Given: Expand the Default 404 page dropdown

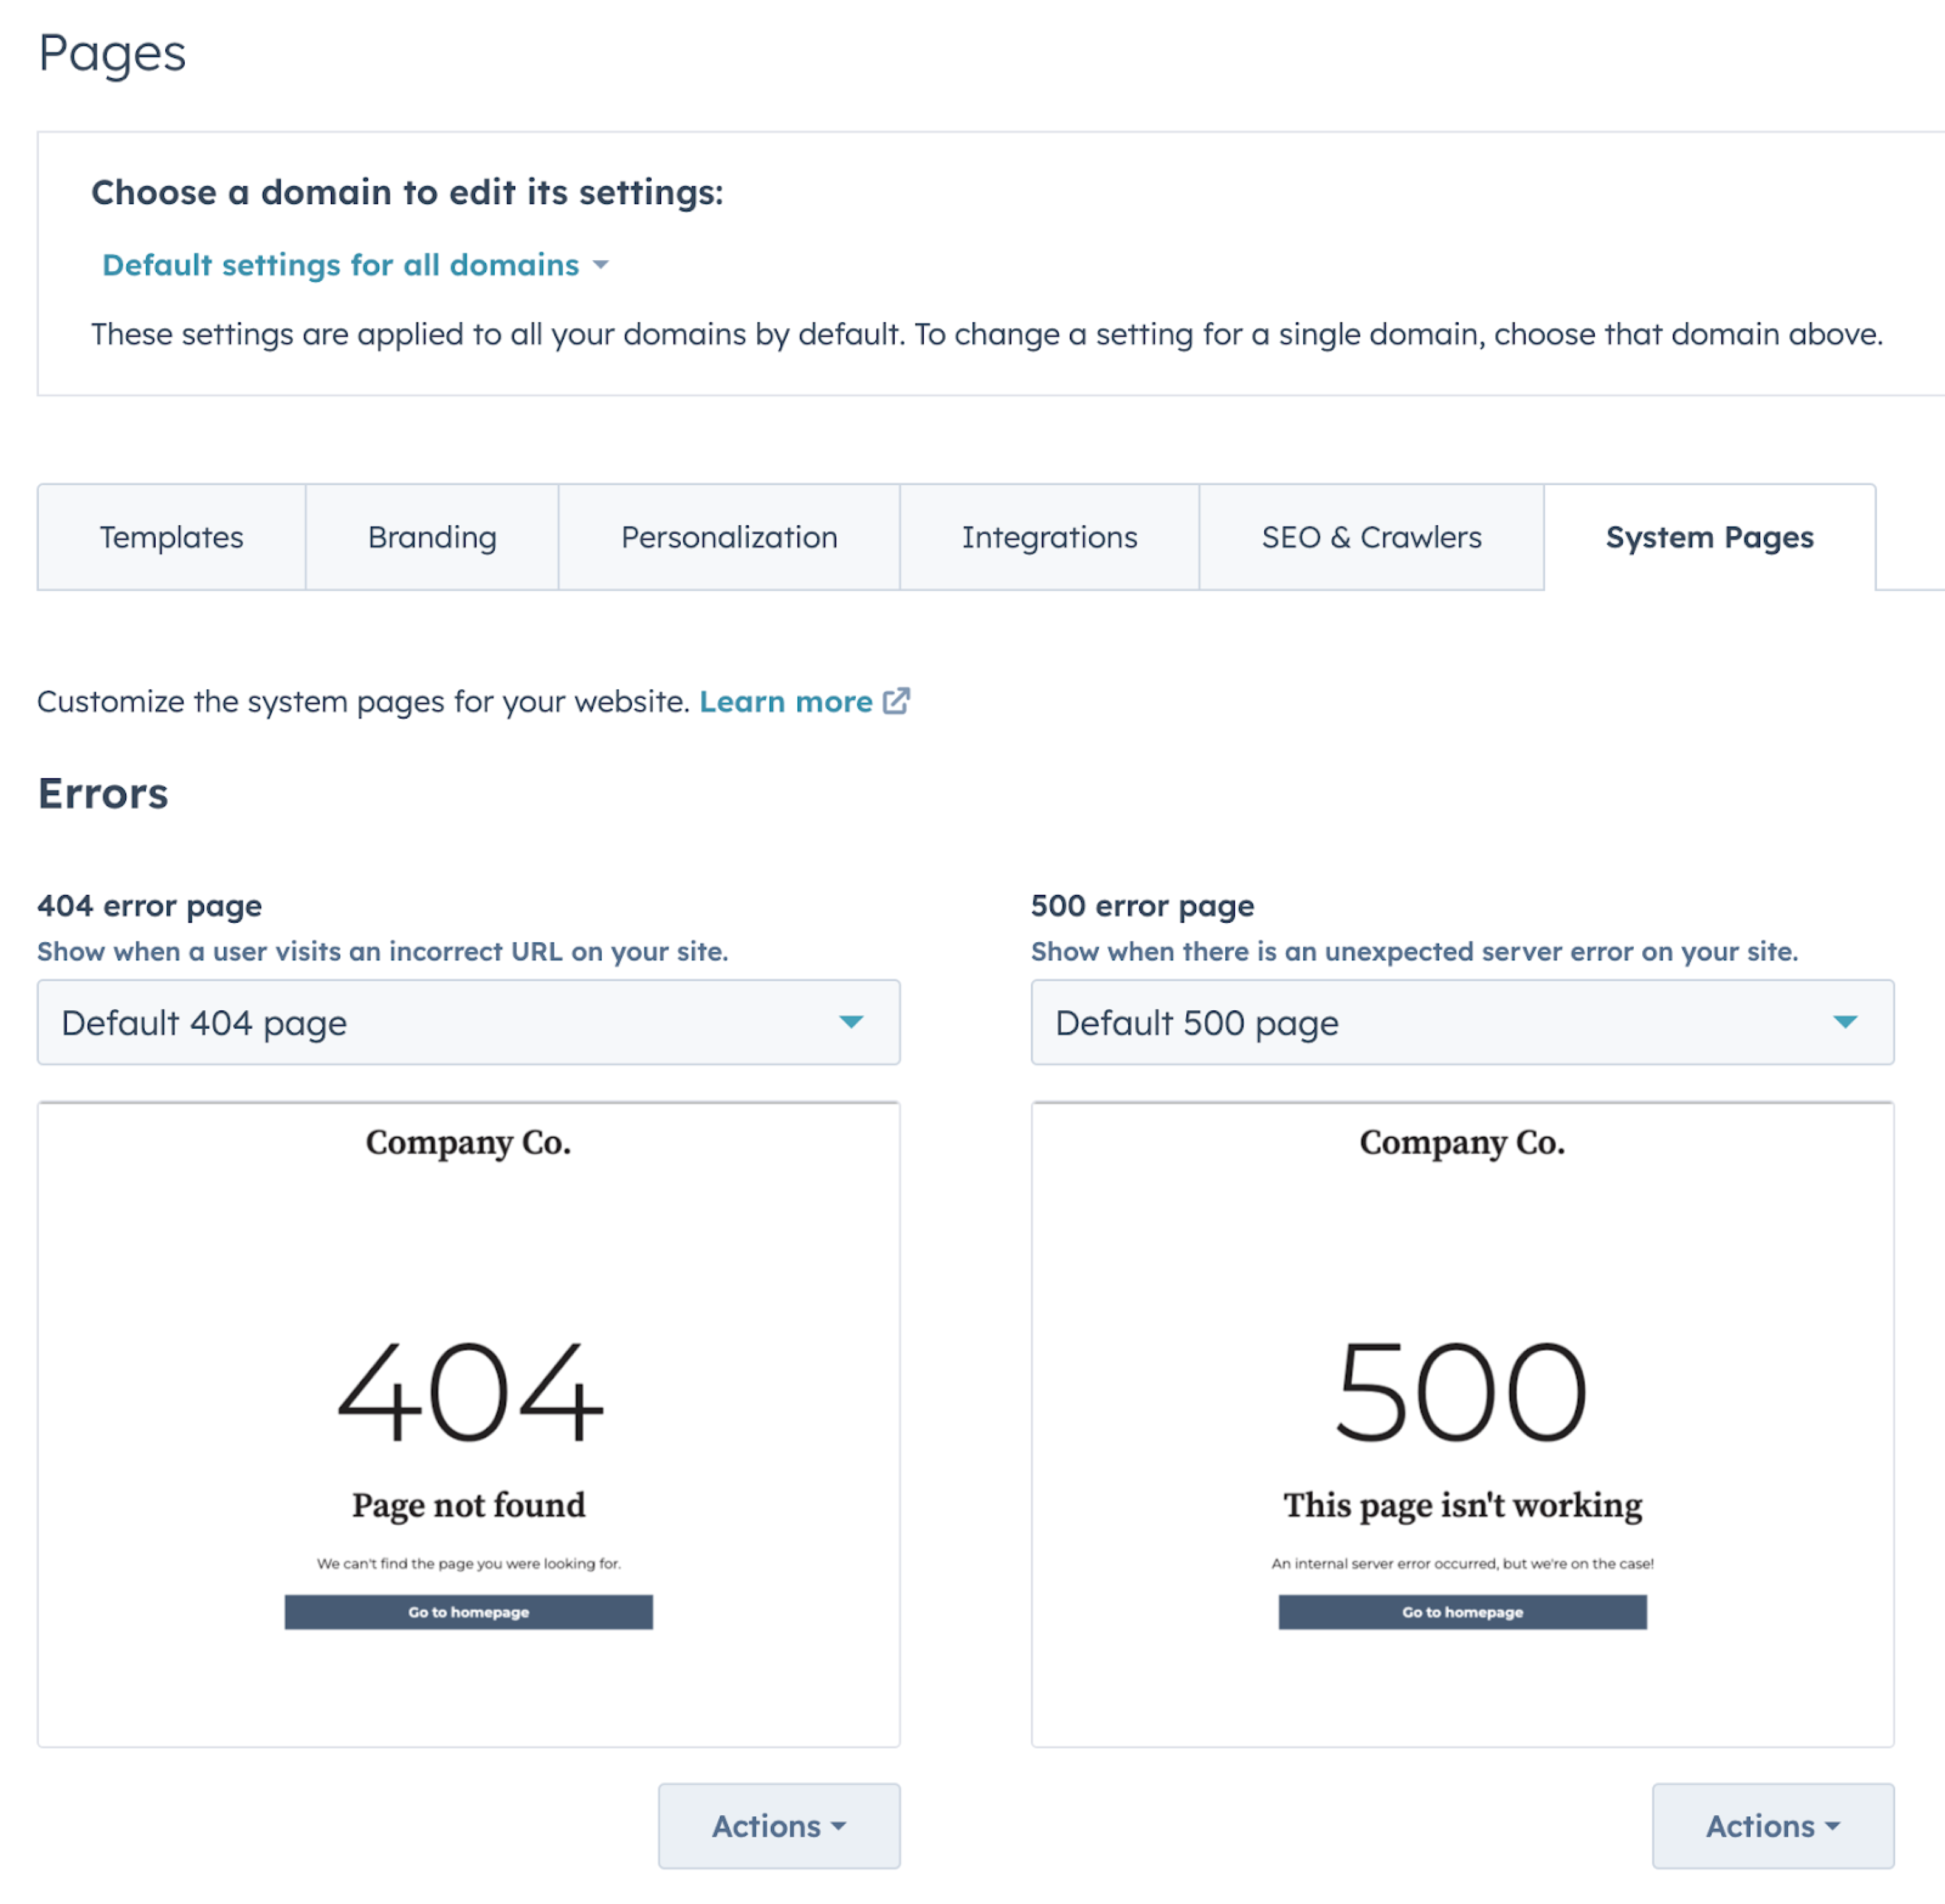Looking at the screenshot, I should tap(468, 1022).
